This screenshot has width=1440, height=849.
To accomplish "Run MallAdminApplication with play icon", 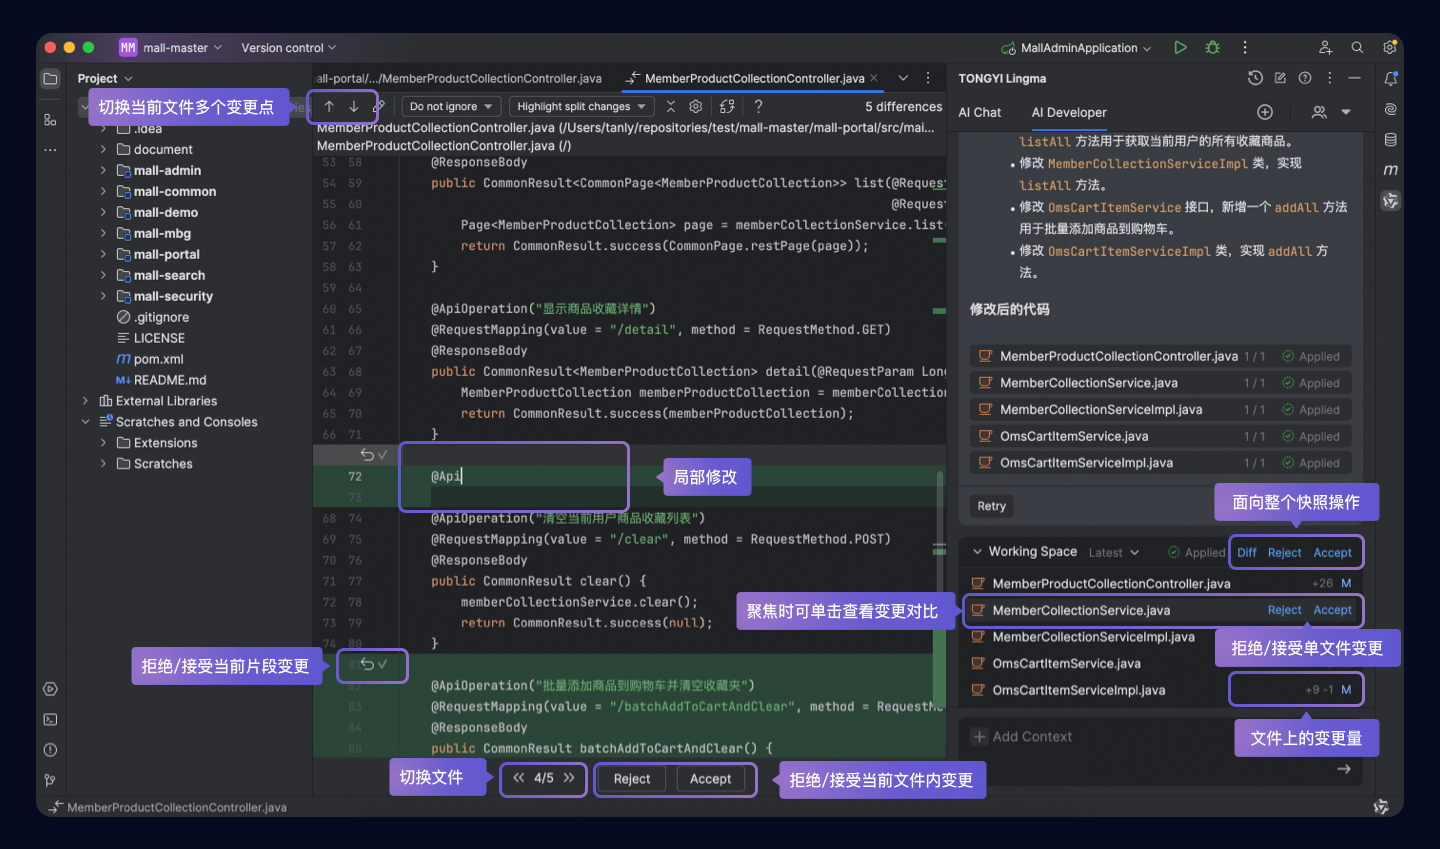I will 1180,47.
